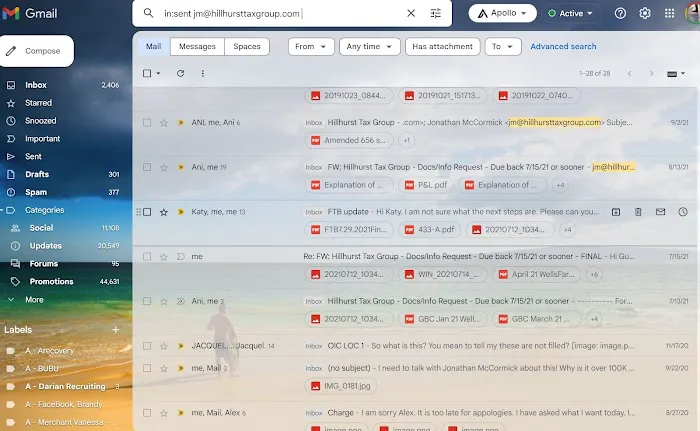Viewport: 700px width, 431px height.
Task: Switch to the Messages tab
Action: 197,47
